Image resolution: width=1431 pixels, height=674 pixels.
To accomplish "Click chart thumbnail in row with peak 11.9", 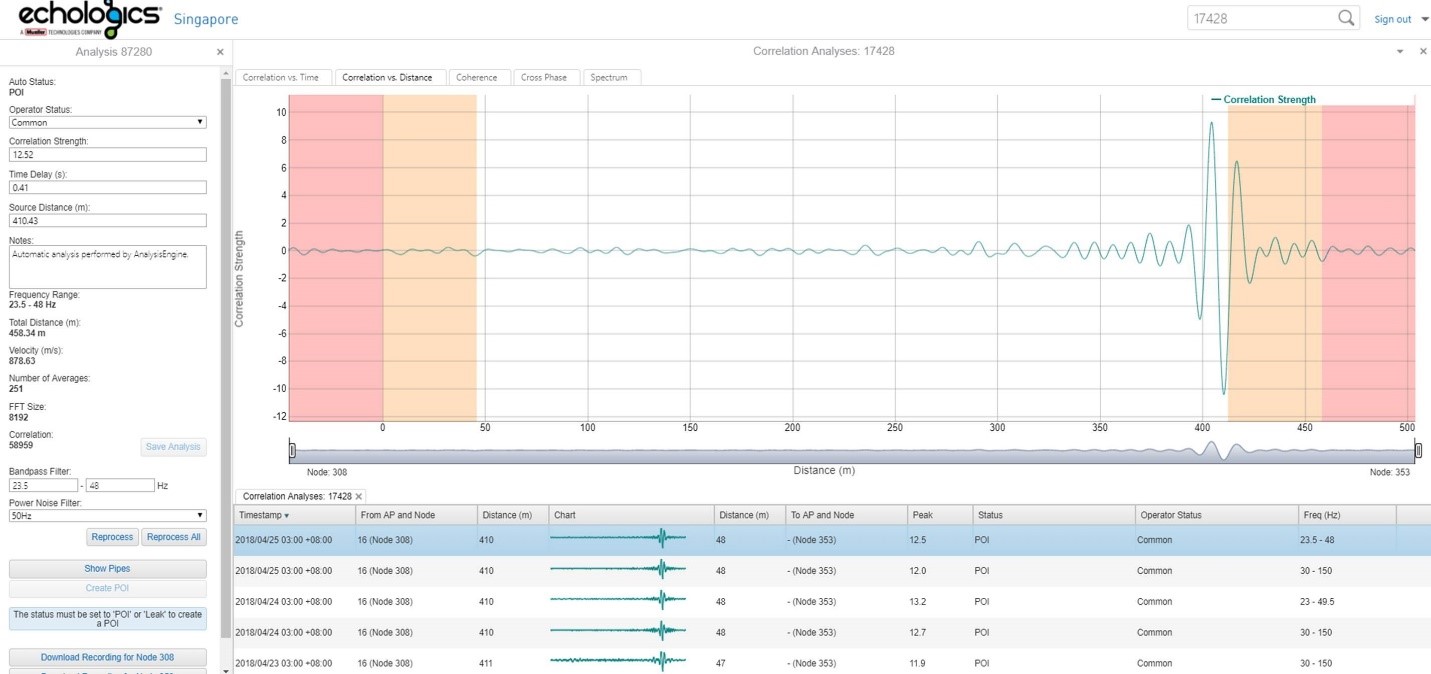I will (x=618, y=662).
